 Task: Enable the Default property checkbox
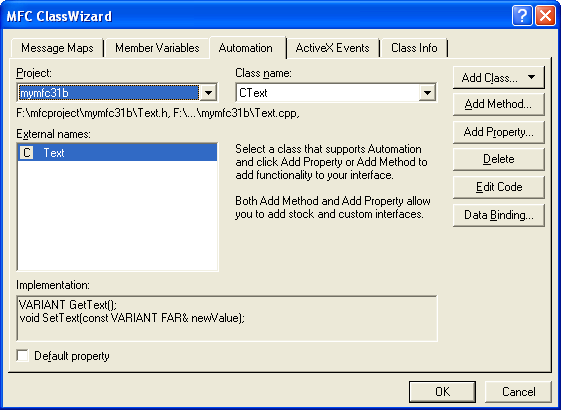(23, 356)
